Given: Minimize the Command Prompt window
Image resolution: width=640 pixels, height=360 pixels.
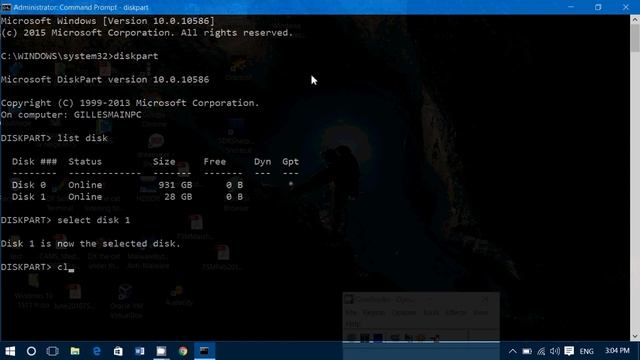Looking at the screenshot, I should [x=571, y=7].
